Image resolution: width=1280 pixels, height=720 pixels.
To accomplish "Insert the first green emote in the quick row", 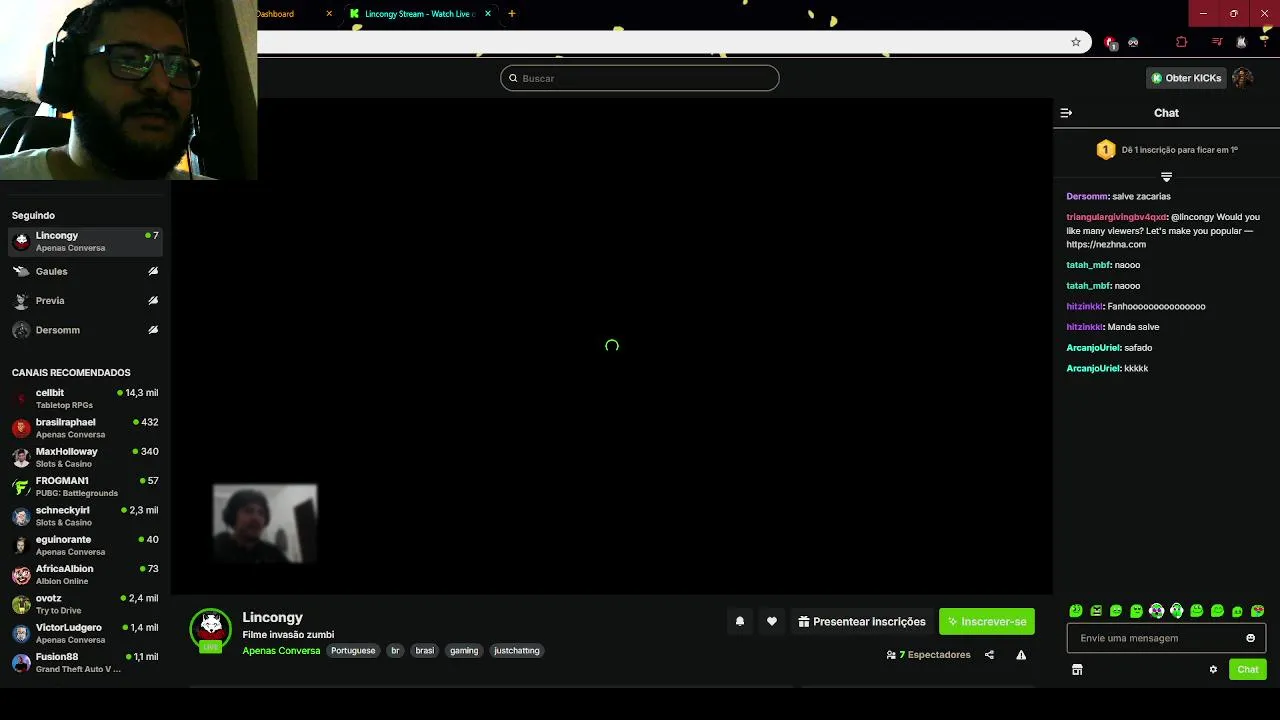I will pyautogui.click(x=1076, y=611).
